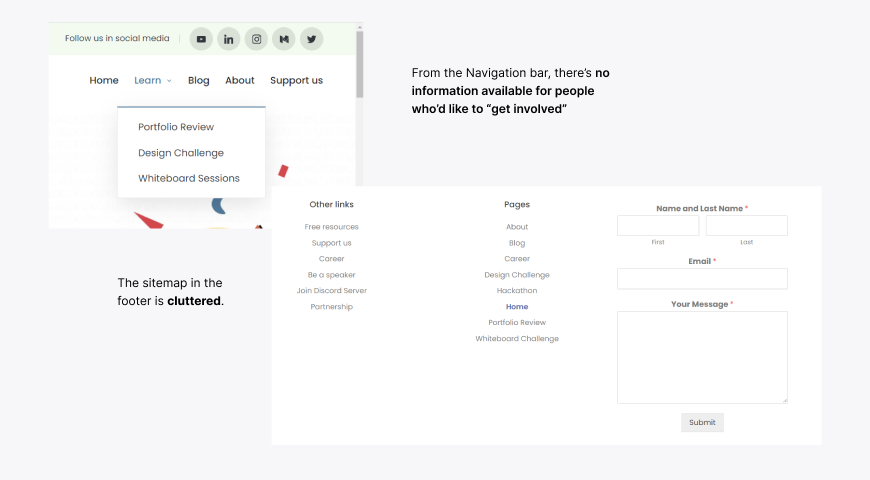Image resolution: width=870 pixels, height=480 pixels.
Task: Open Support us under Other links
Action: pyautogui.click(x=331, y=243)
